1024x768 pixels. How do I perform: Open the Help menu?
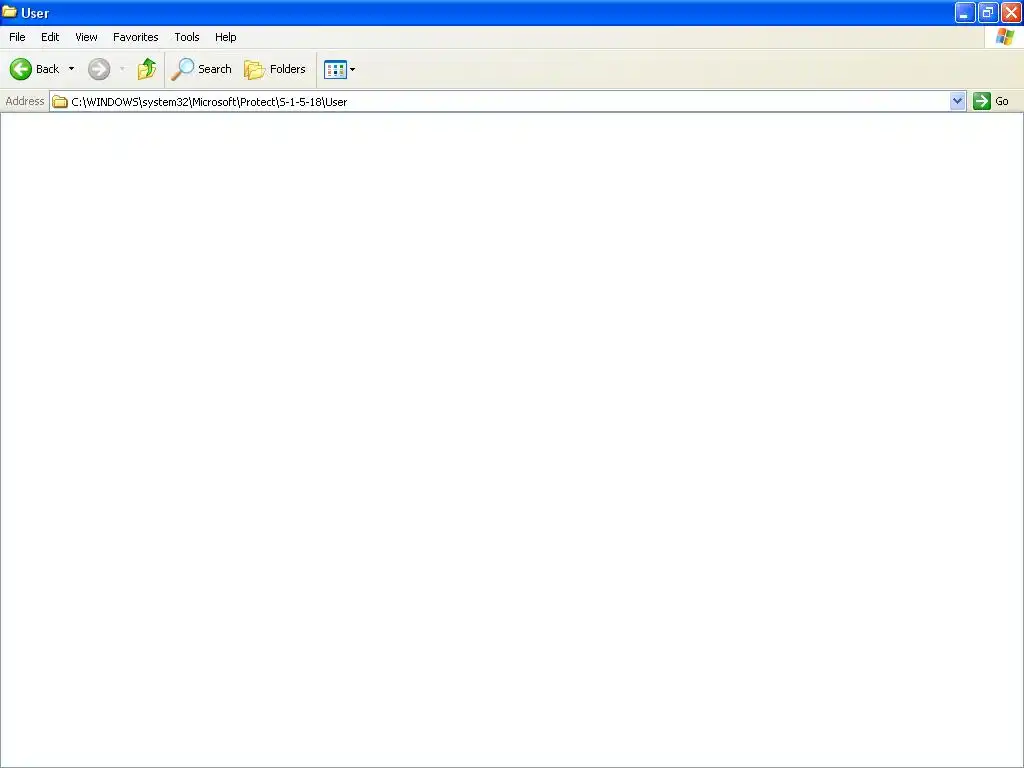click(x=225, y=37)
